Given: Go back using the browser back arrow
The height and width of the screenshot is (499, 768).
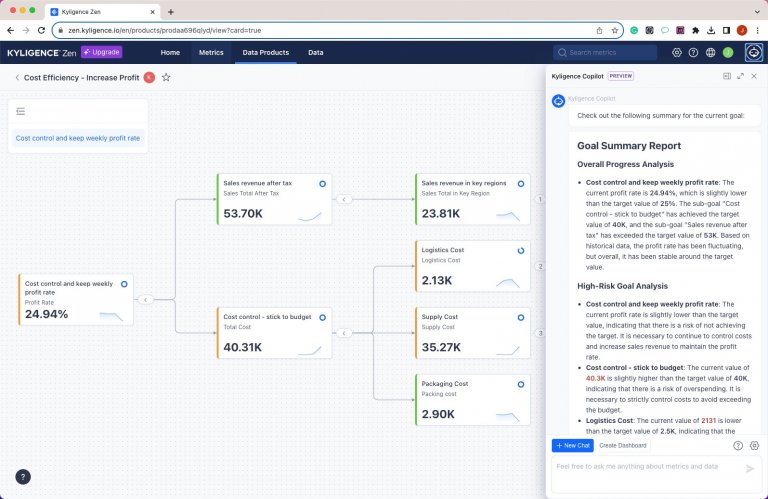Looking at the screenshot, I should pos(10,30).
